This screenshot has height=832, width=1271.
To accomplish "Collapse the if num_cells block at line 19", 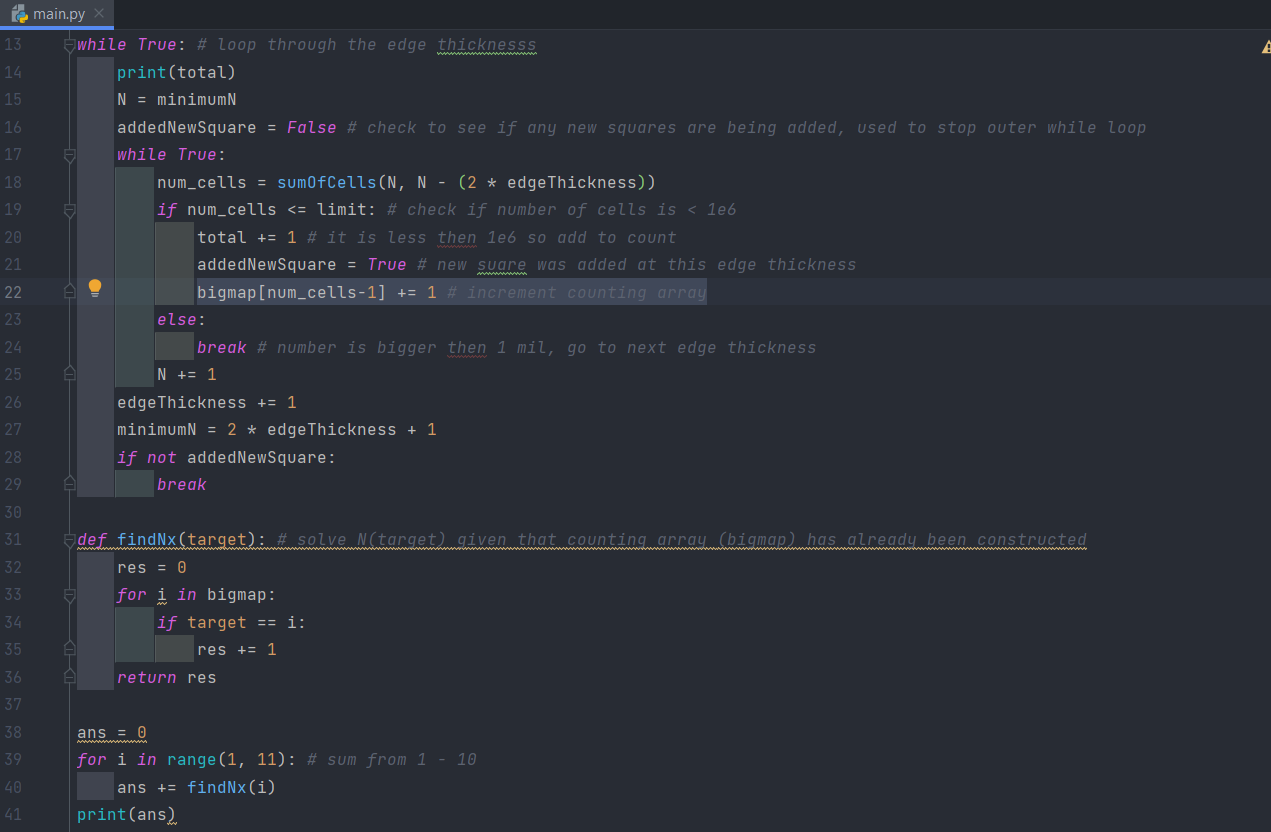I will click(x=69, y=210).
